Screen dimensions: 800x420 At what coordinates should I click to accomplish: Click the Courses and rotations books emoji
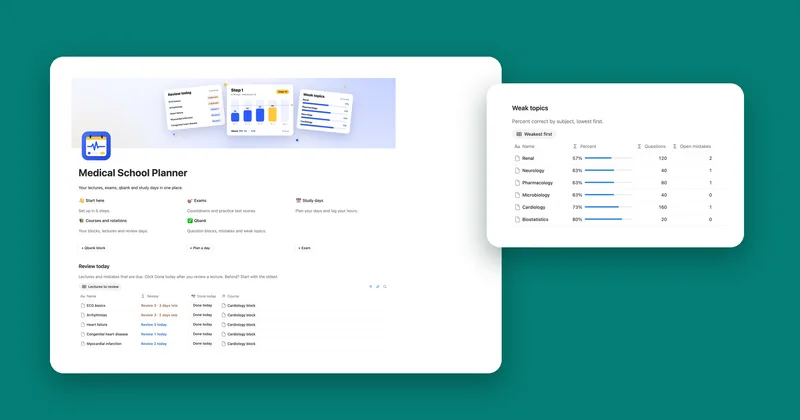click(81, 220)
